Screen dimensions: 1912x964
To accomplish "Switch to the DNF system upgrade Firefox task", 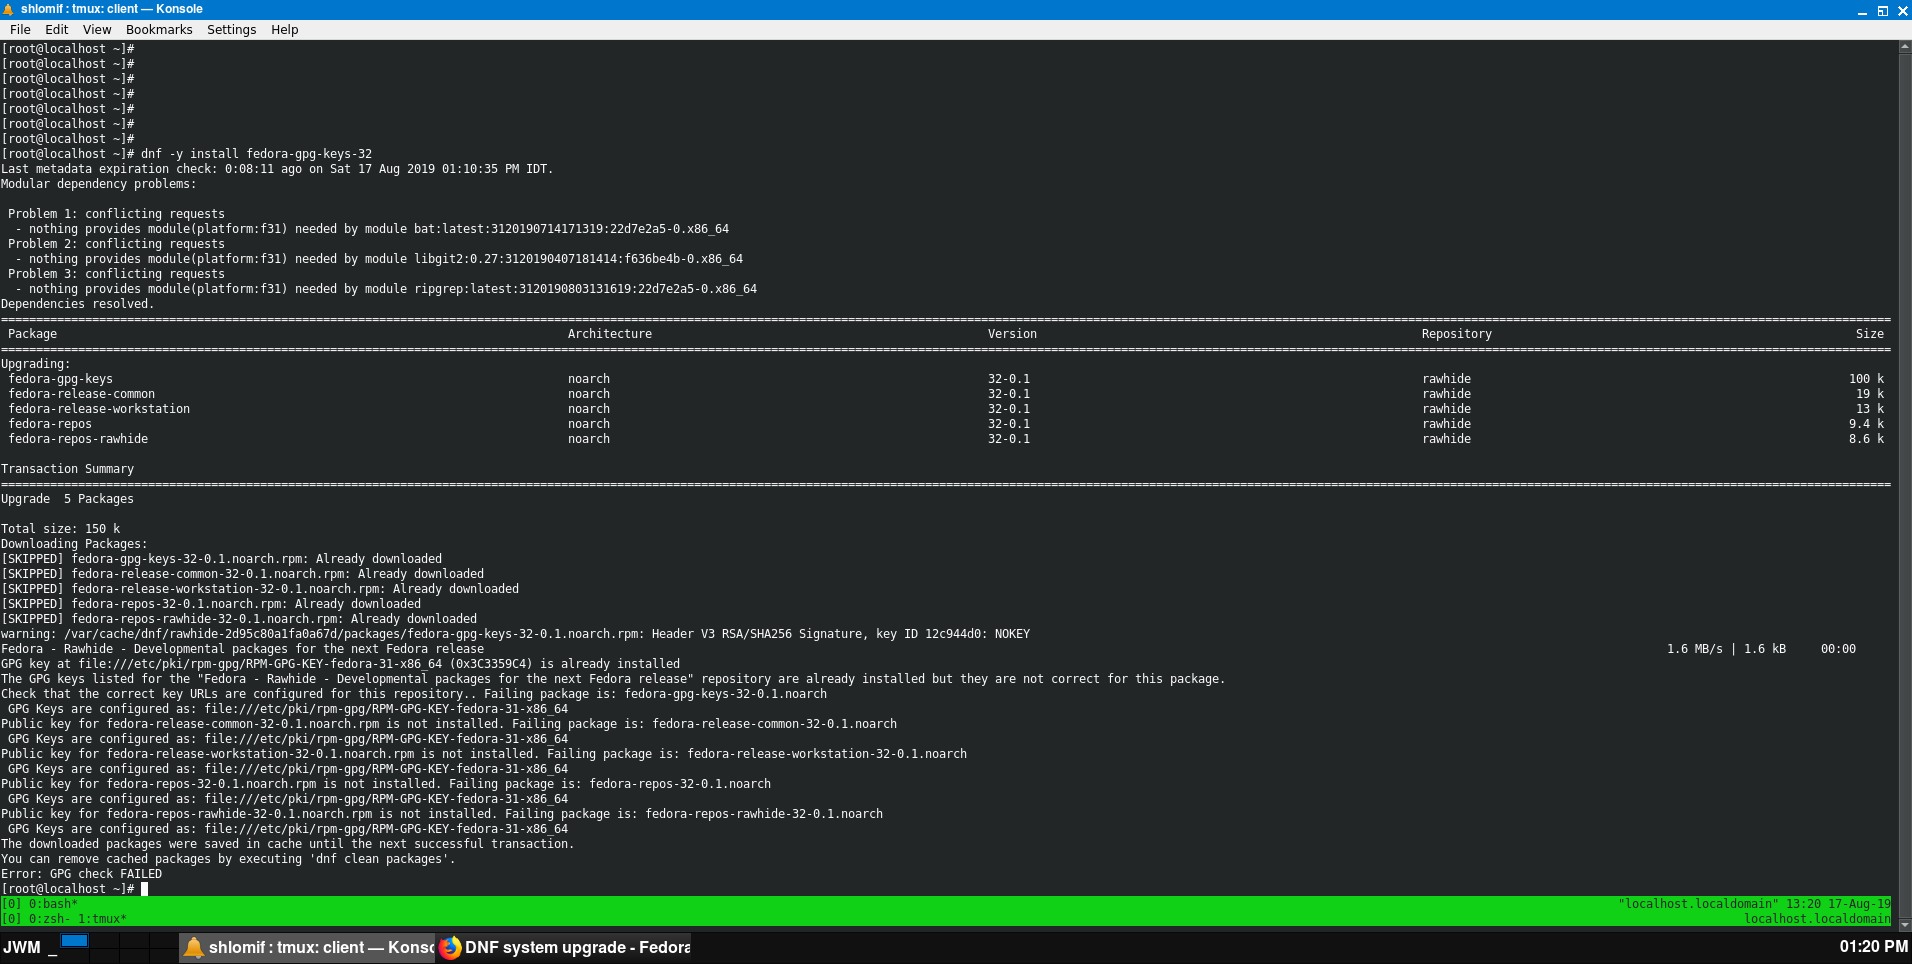I will (x=564, y=947).
